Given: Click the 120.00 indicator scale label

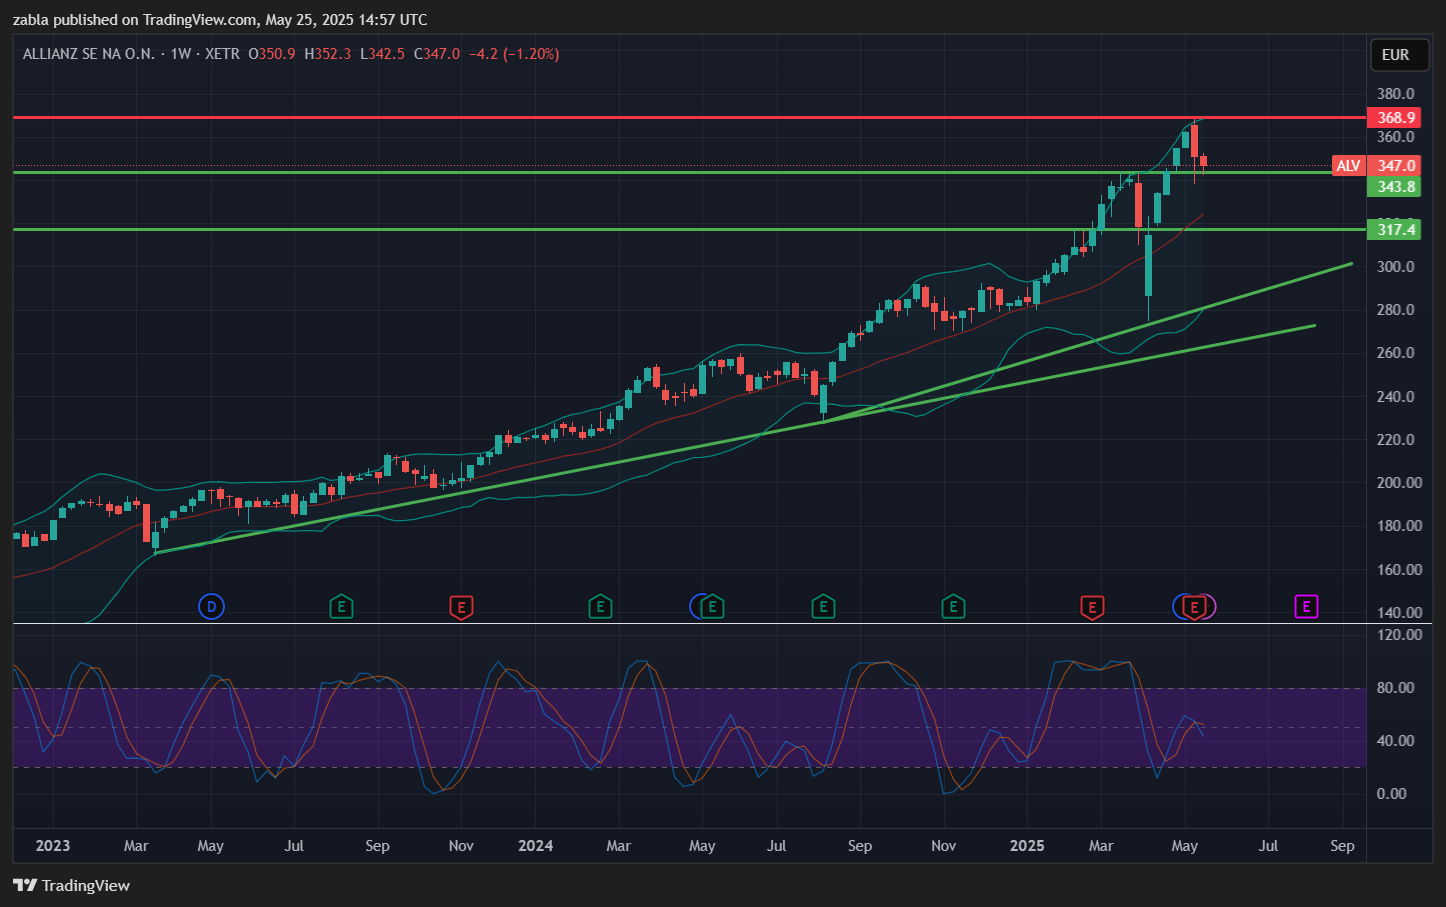Looking at the screenshot, I should pyautogui.click(x=1398, y=635).
